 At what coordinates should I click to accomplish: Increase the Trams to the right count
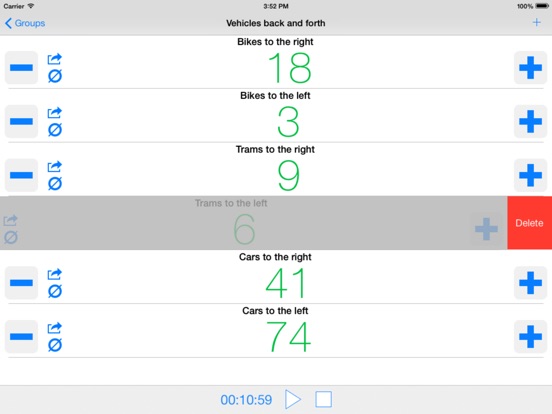coord(530,175)
